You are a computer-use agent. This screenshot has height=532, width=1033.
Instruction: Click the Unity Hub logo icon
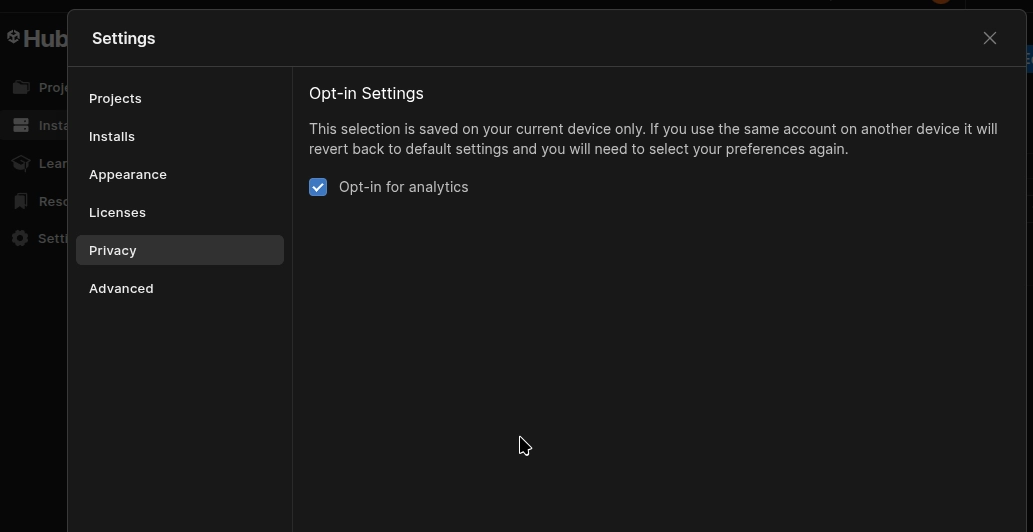click(x=13, y=37)
